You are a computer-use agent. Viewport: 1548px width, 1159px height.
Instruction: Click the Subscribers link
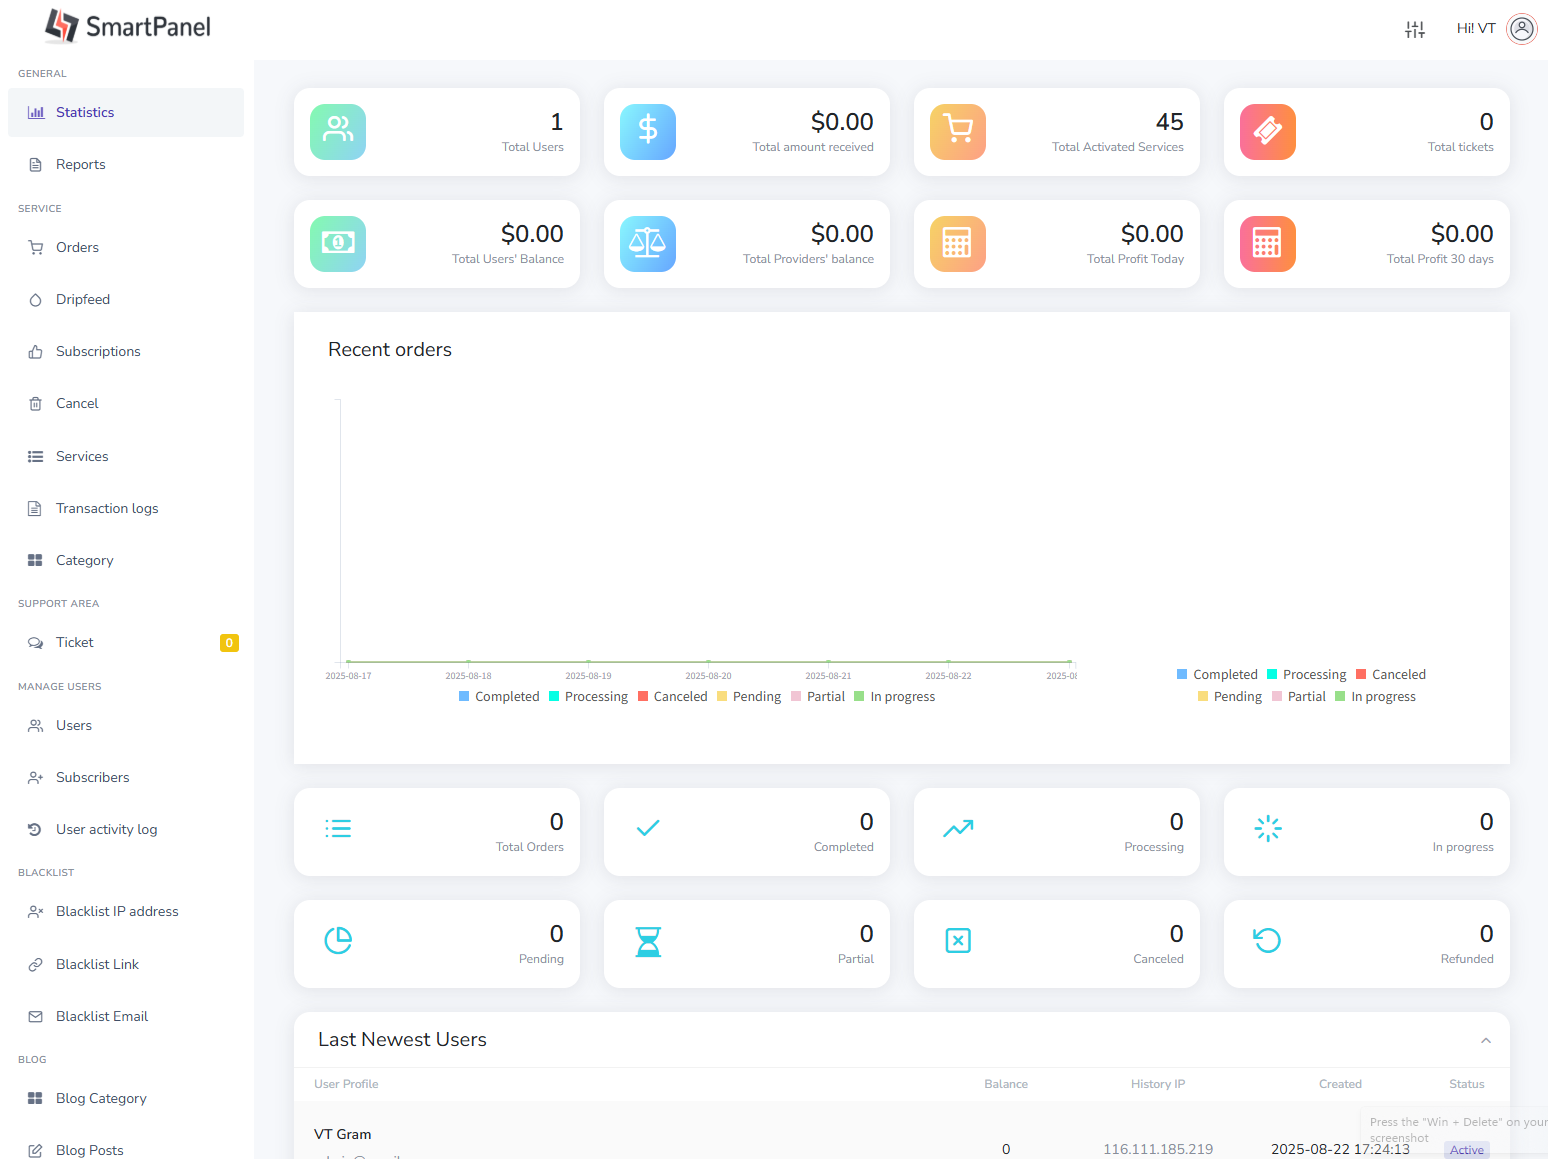point(92,777)
